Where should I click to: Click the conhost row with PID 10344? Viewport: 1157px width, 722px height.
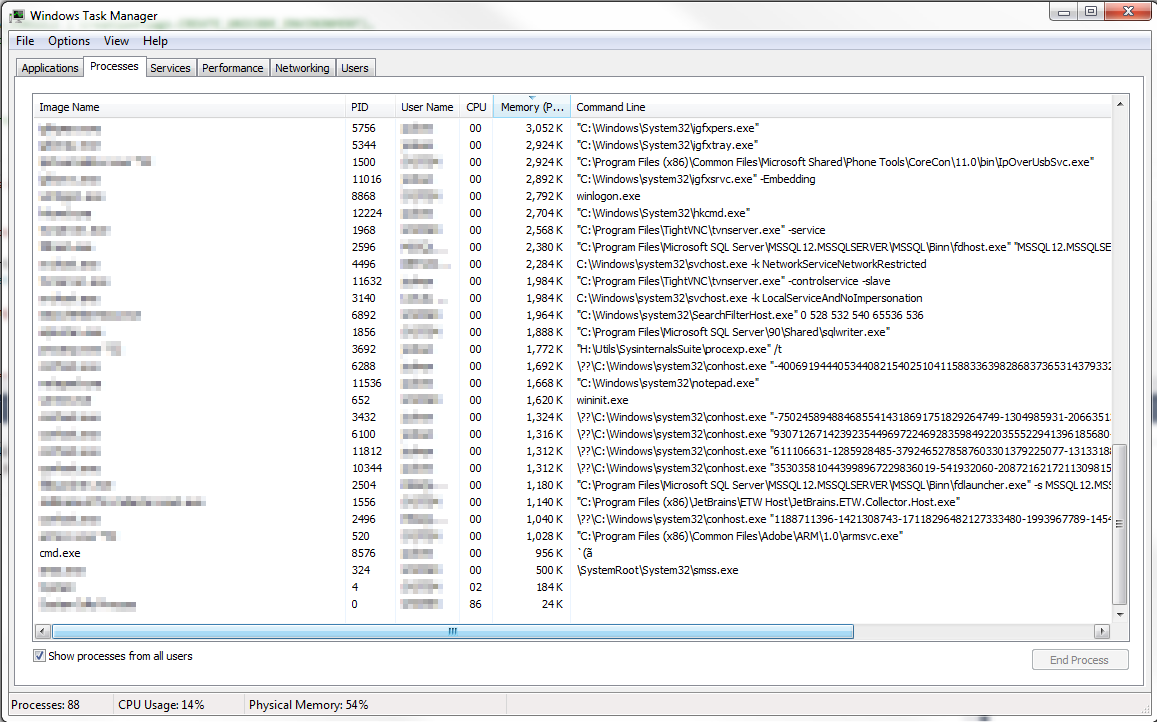573,468
